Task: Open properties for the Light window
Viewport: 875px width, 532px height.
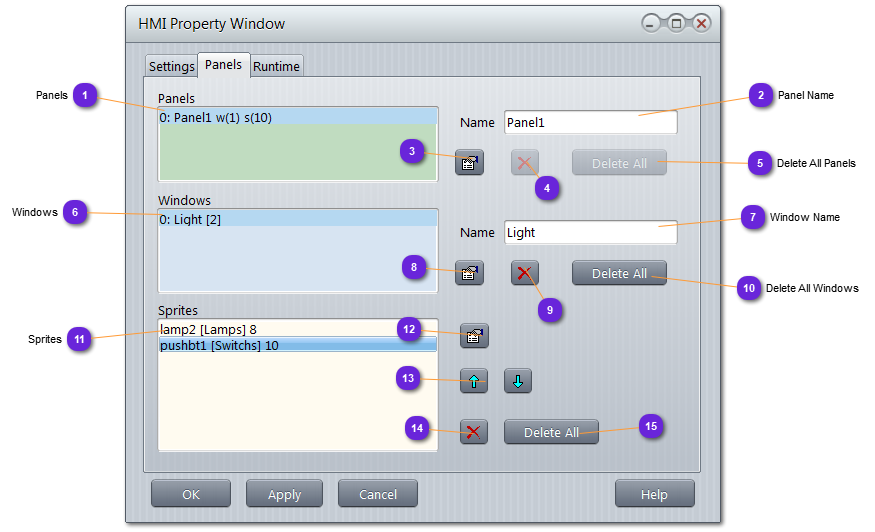Action: [469, 273]
